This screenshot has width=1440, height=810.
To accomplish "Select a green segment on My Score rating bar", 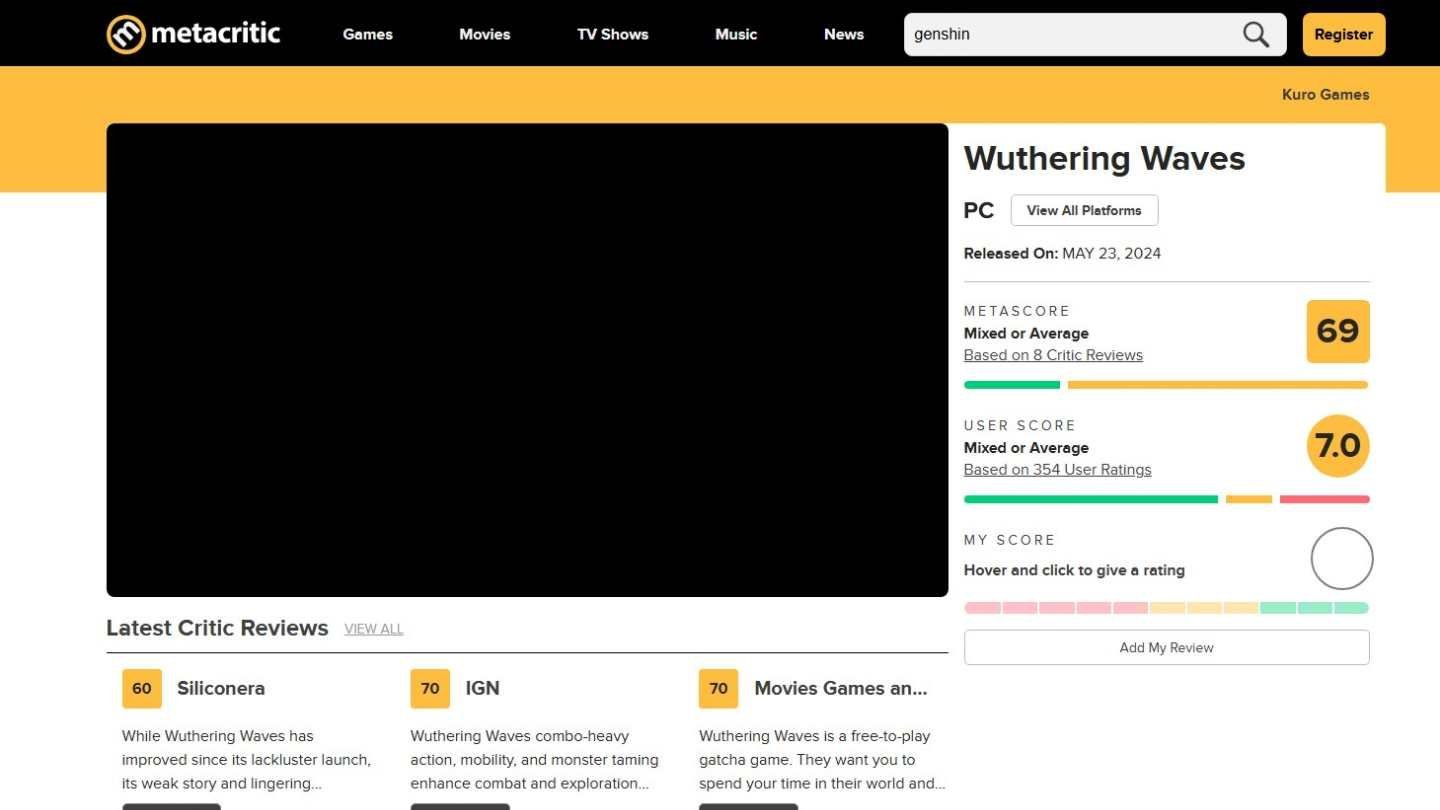I will [1314, 608].
